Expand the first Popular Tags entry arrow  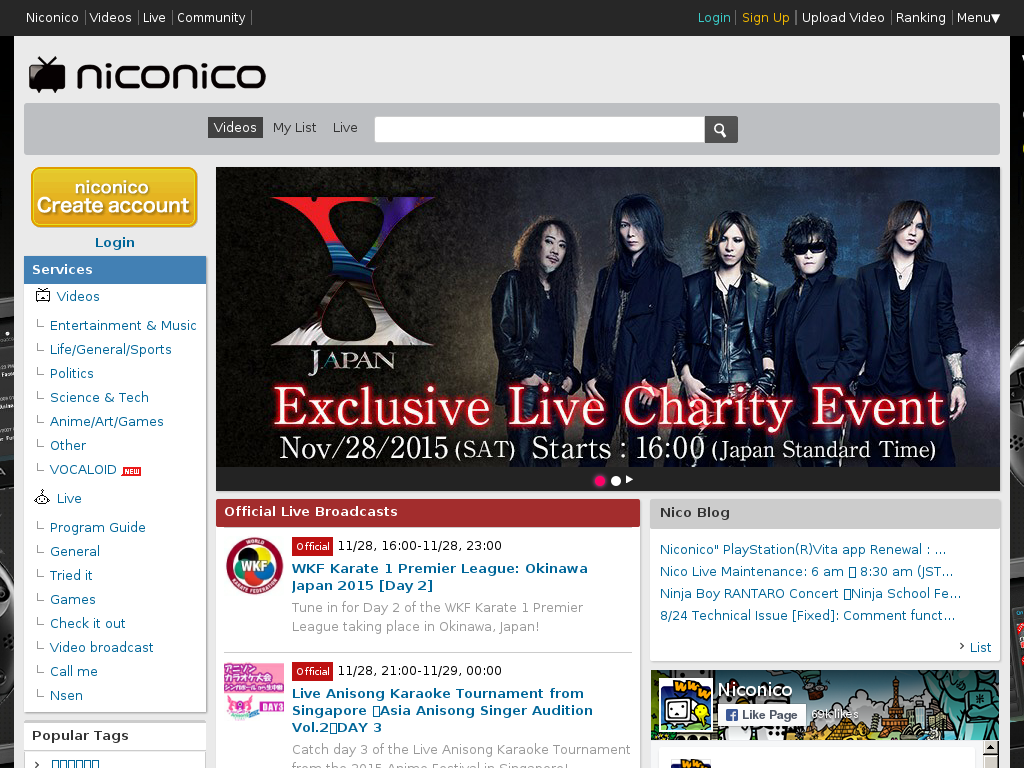37,764
